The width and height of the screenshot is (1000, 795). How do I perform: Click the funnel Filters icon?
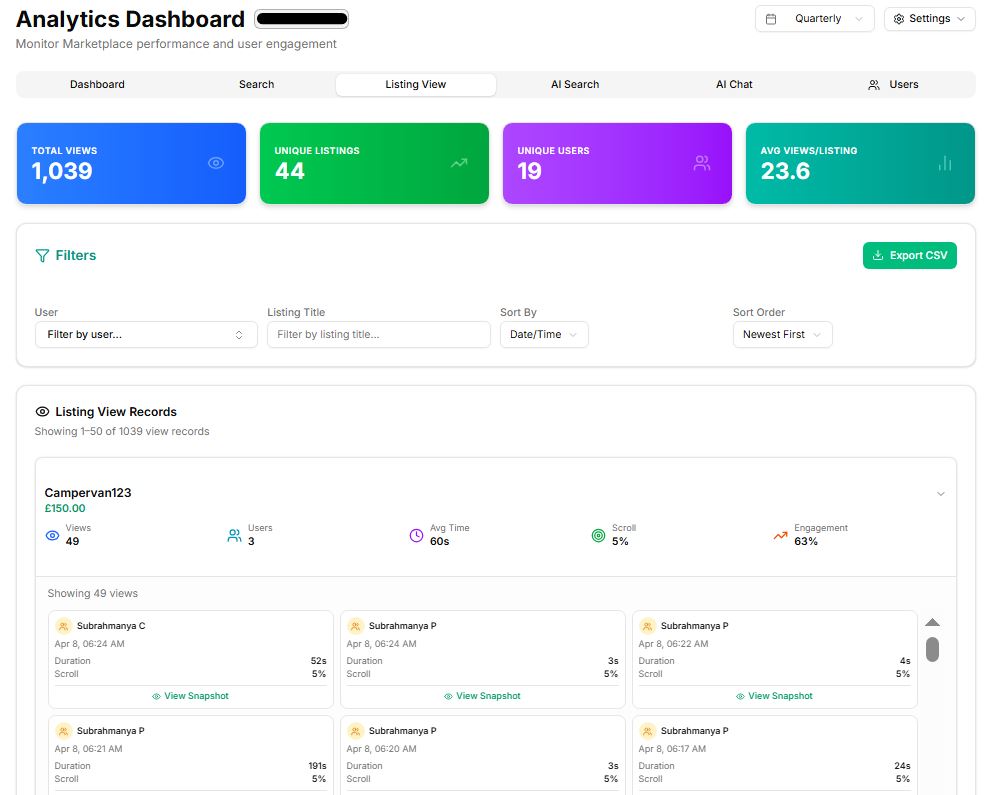[x=42, y=256]
